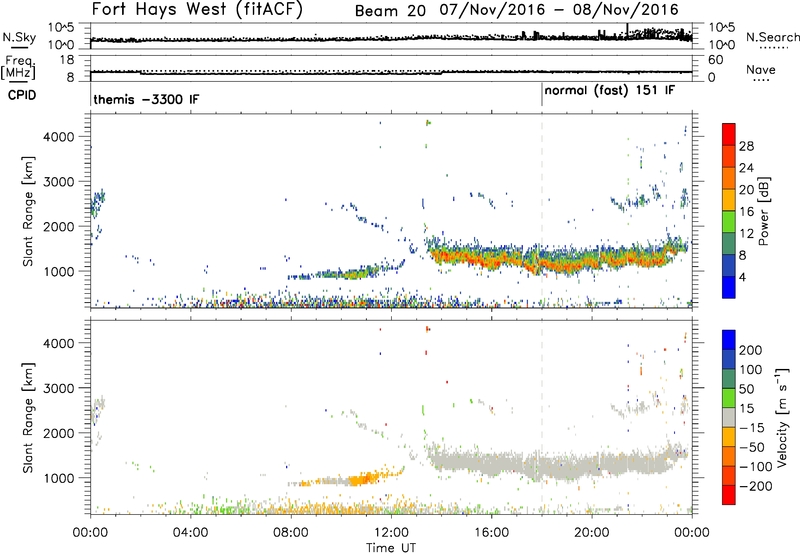This screenshot has height=554, width=800.
Task: Click the 'N.Search' legend label
Action: 773,37
